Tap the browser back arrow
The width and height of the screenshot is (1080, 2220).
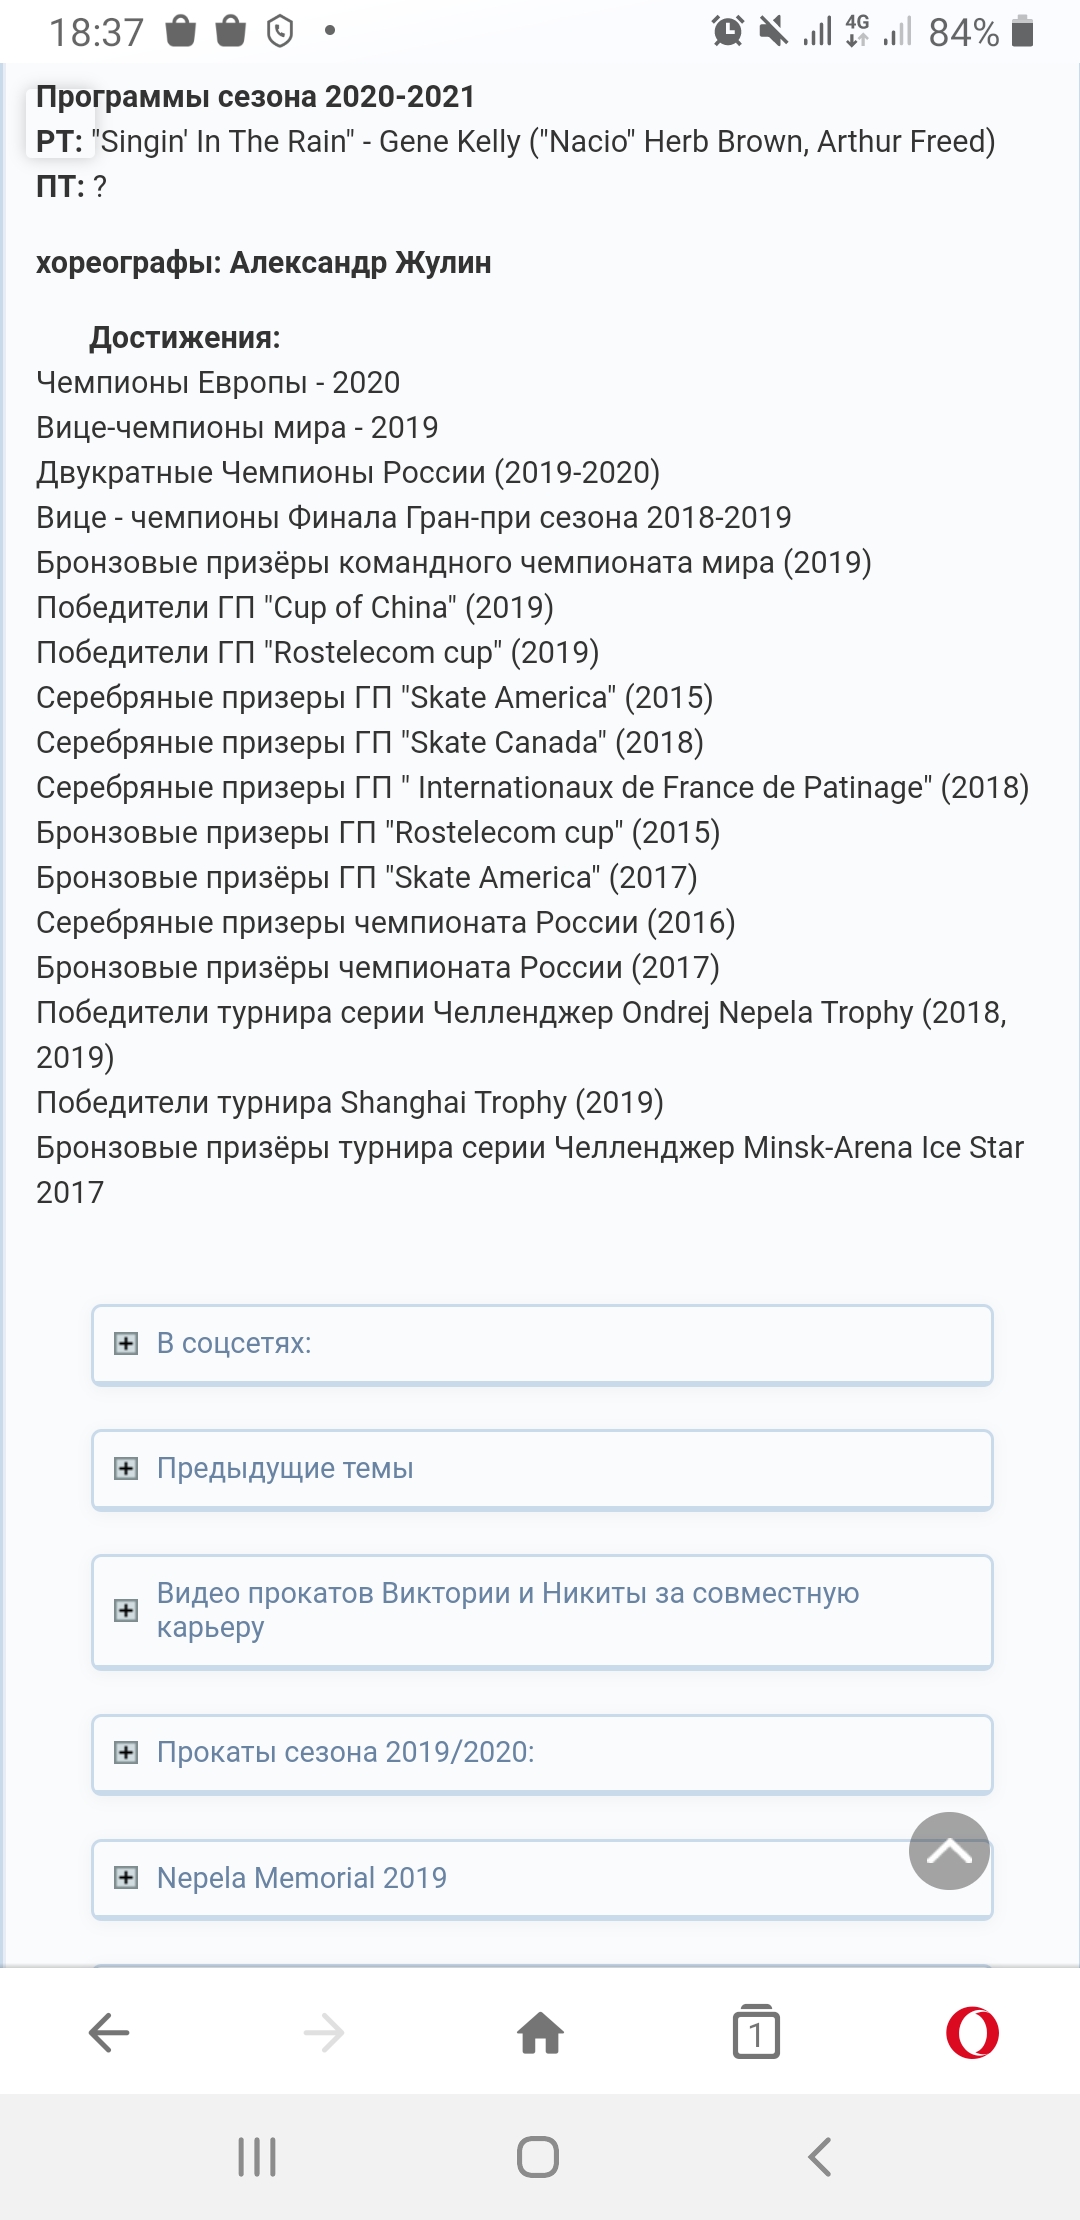click(x=109, y=2033)
